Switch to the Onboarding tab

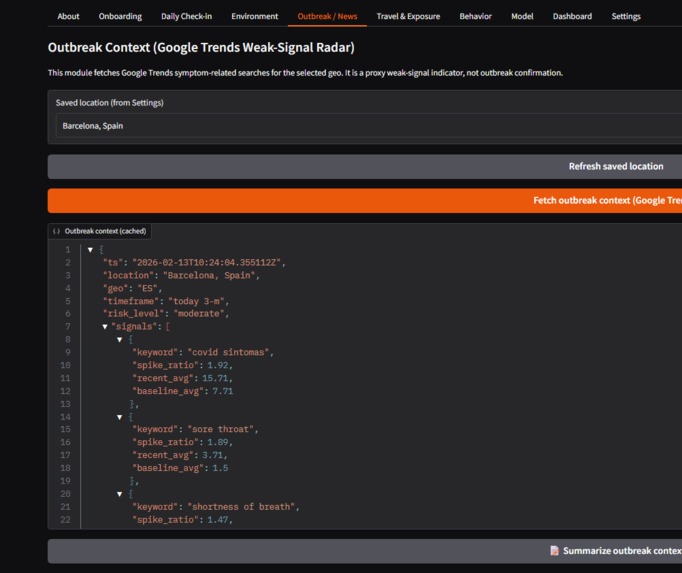click(x=120, y=17)
